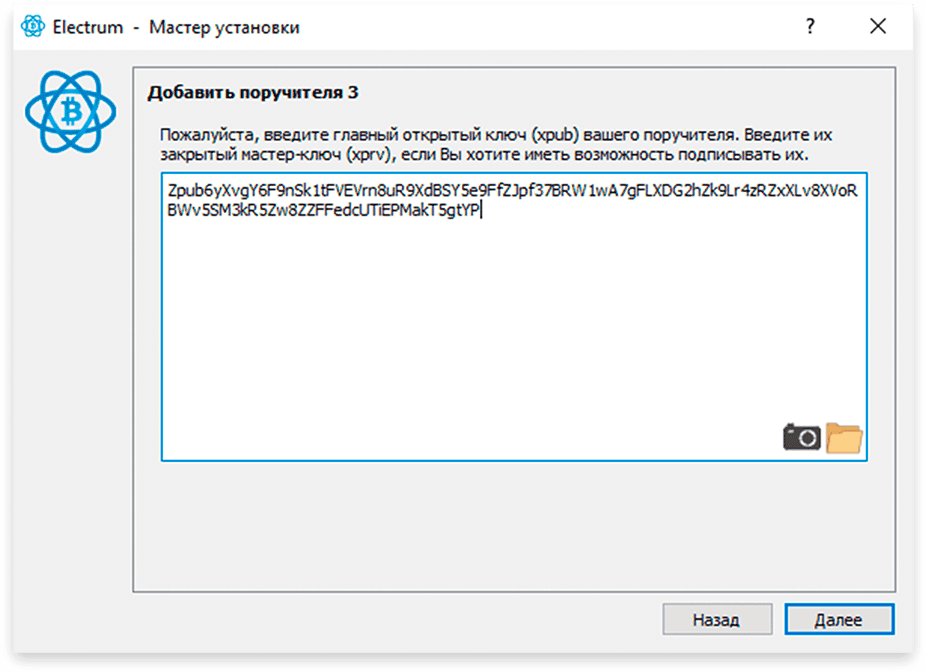This screenshot has height=672, width=926.
Task: Go back with the Назад button
Action: coord(717,619)
